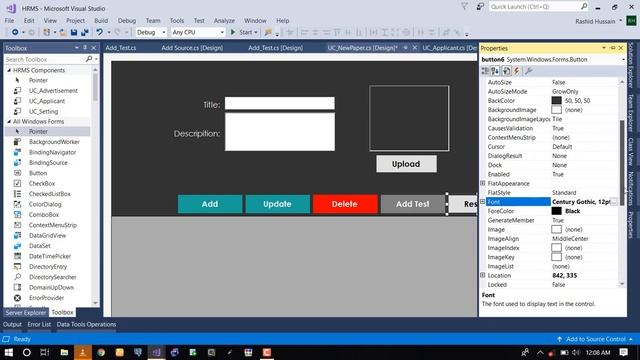Viewport: 640px width, 360px height.
Task: Click the BackColor dark color swatch
Action: 556,100
